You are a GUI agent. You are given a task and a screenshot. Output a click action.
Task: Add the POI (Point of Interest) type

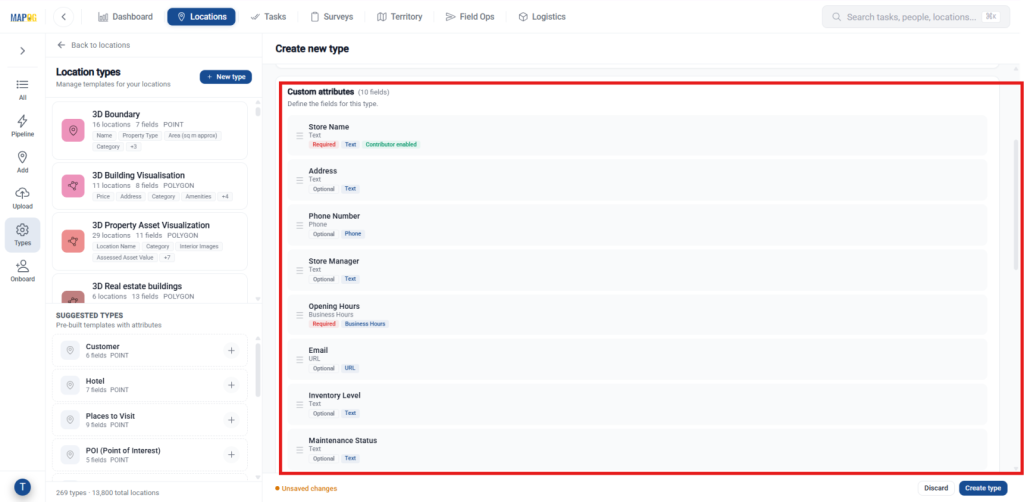tap(231, 454)
